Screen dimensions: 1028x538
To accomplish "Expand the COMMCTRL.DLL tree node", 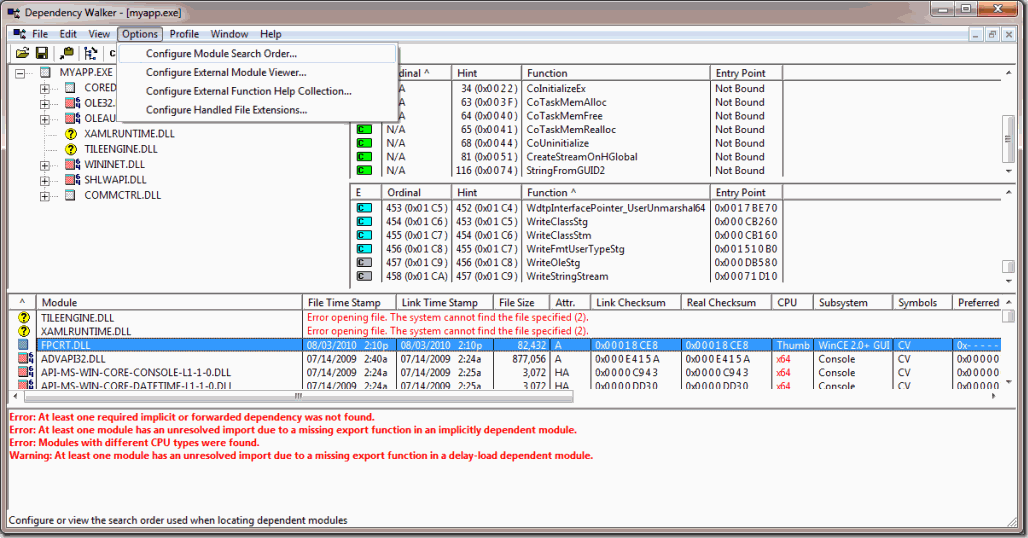I will pyautogui.click(x=45, y=196).
